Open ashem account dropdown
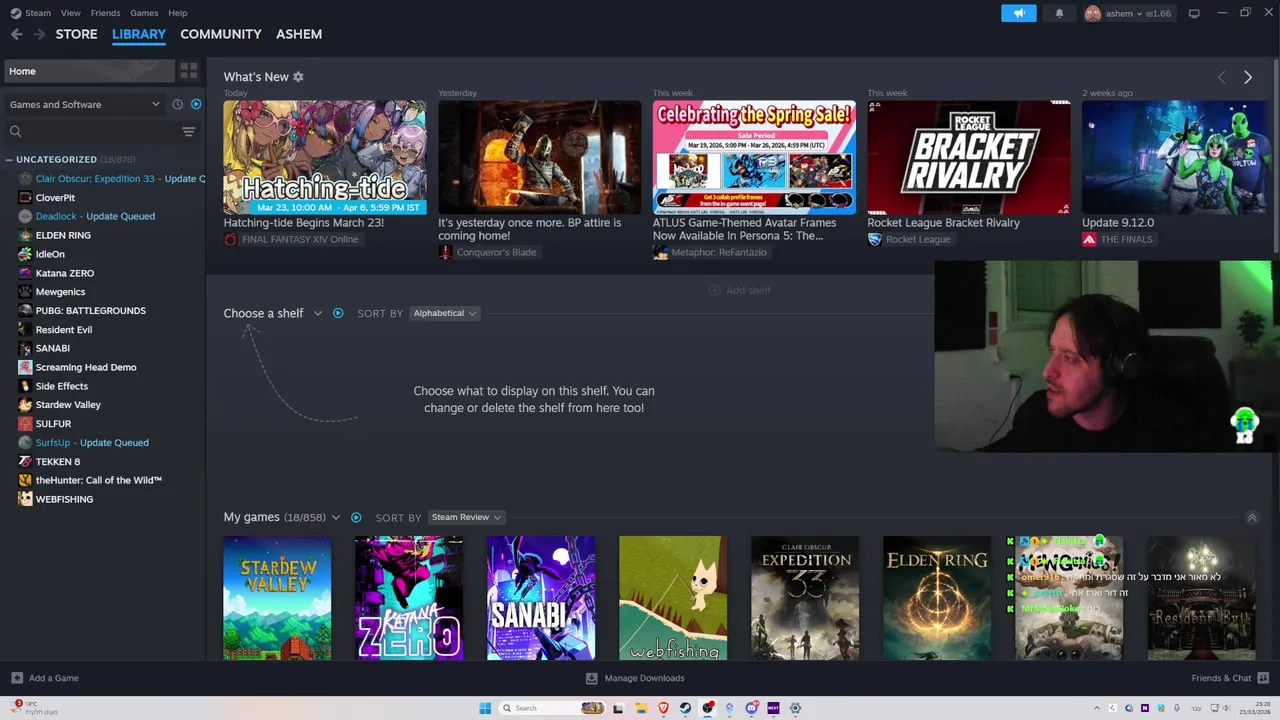This screenshot has height=720, width=1280. tap(1128, 13)
